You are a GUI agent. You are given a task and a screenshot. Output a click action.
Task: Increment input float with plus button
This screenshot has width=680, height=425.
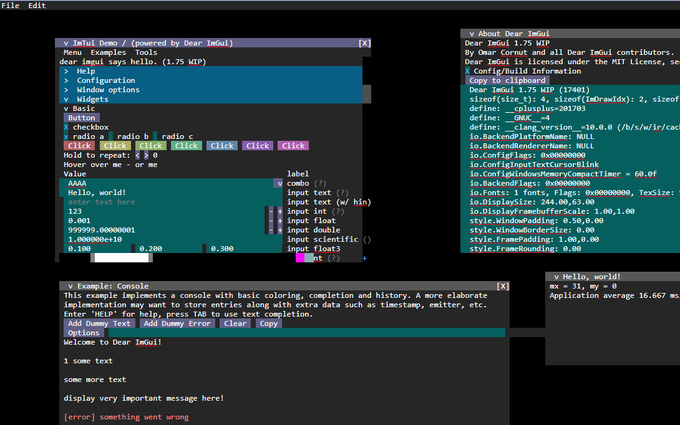click(280, 221)
